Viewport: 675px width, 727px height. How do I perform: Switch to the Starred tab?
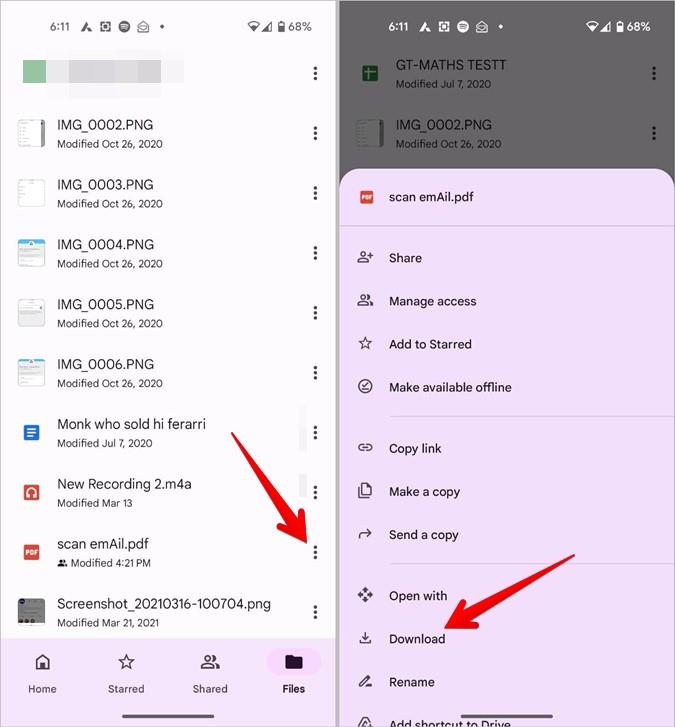pos(126,673)
